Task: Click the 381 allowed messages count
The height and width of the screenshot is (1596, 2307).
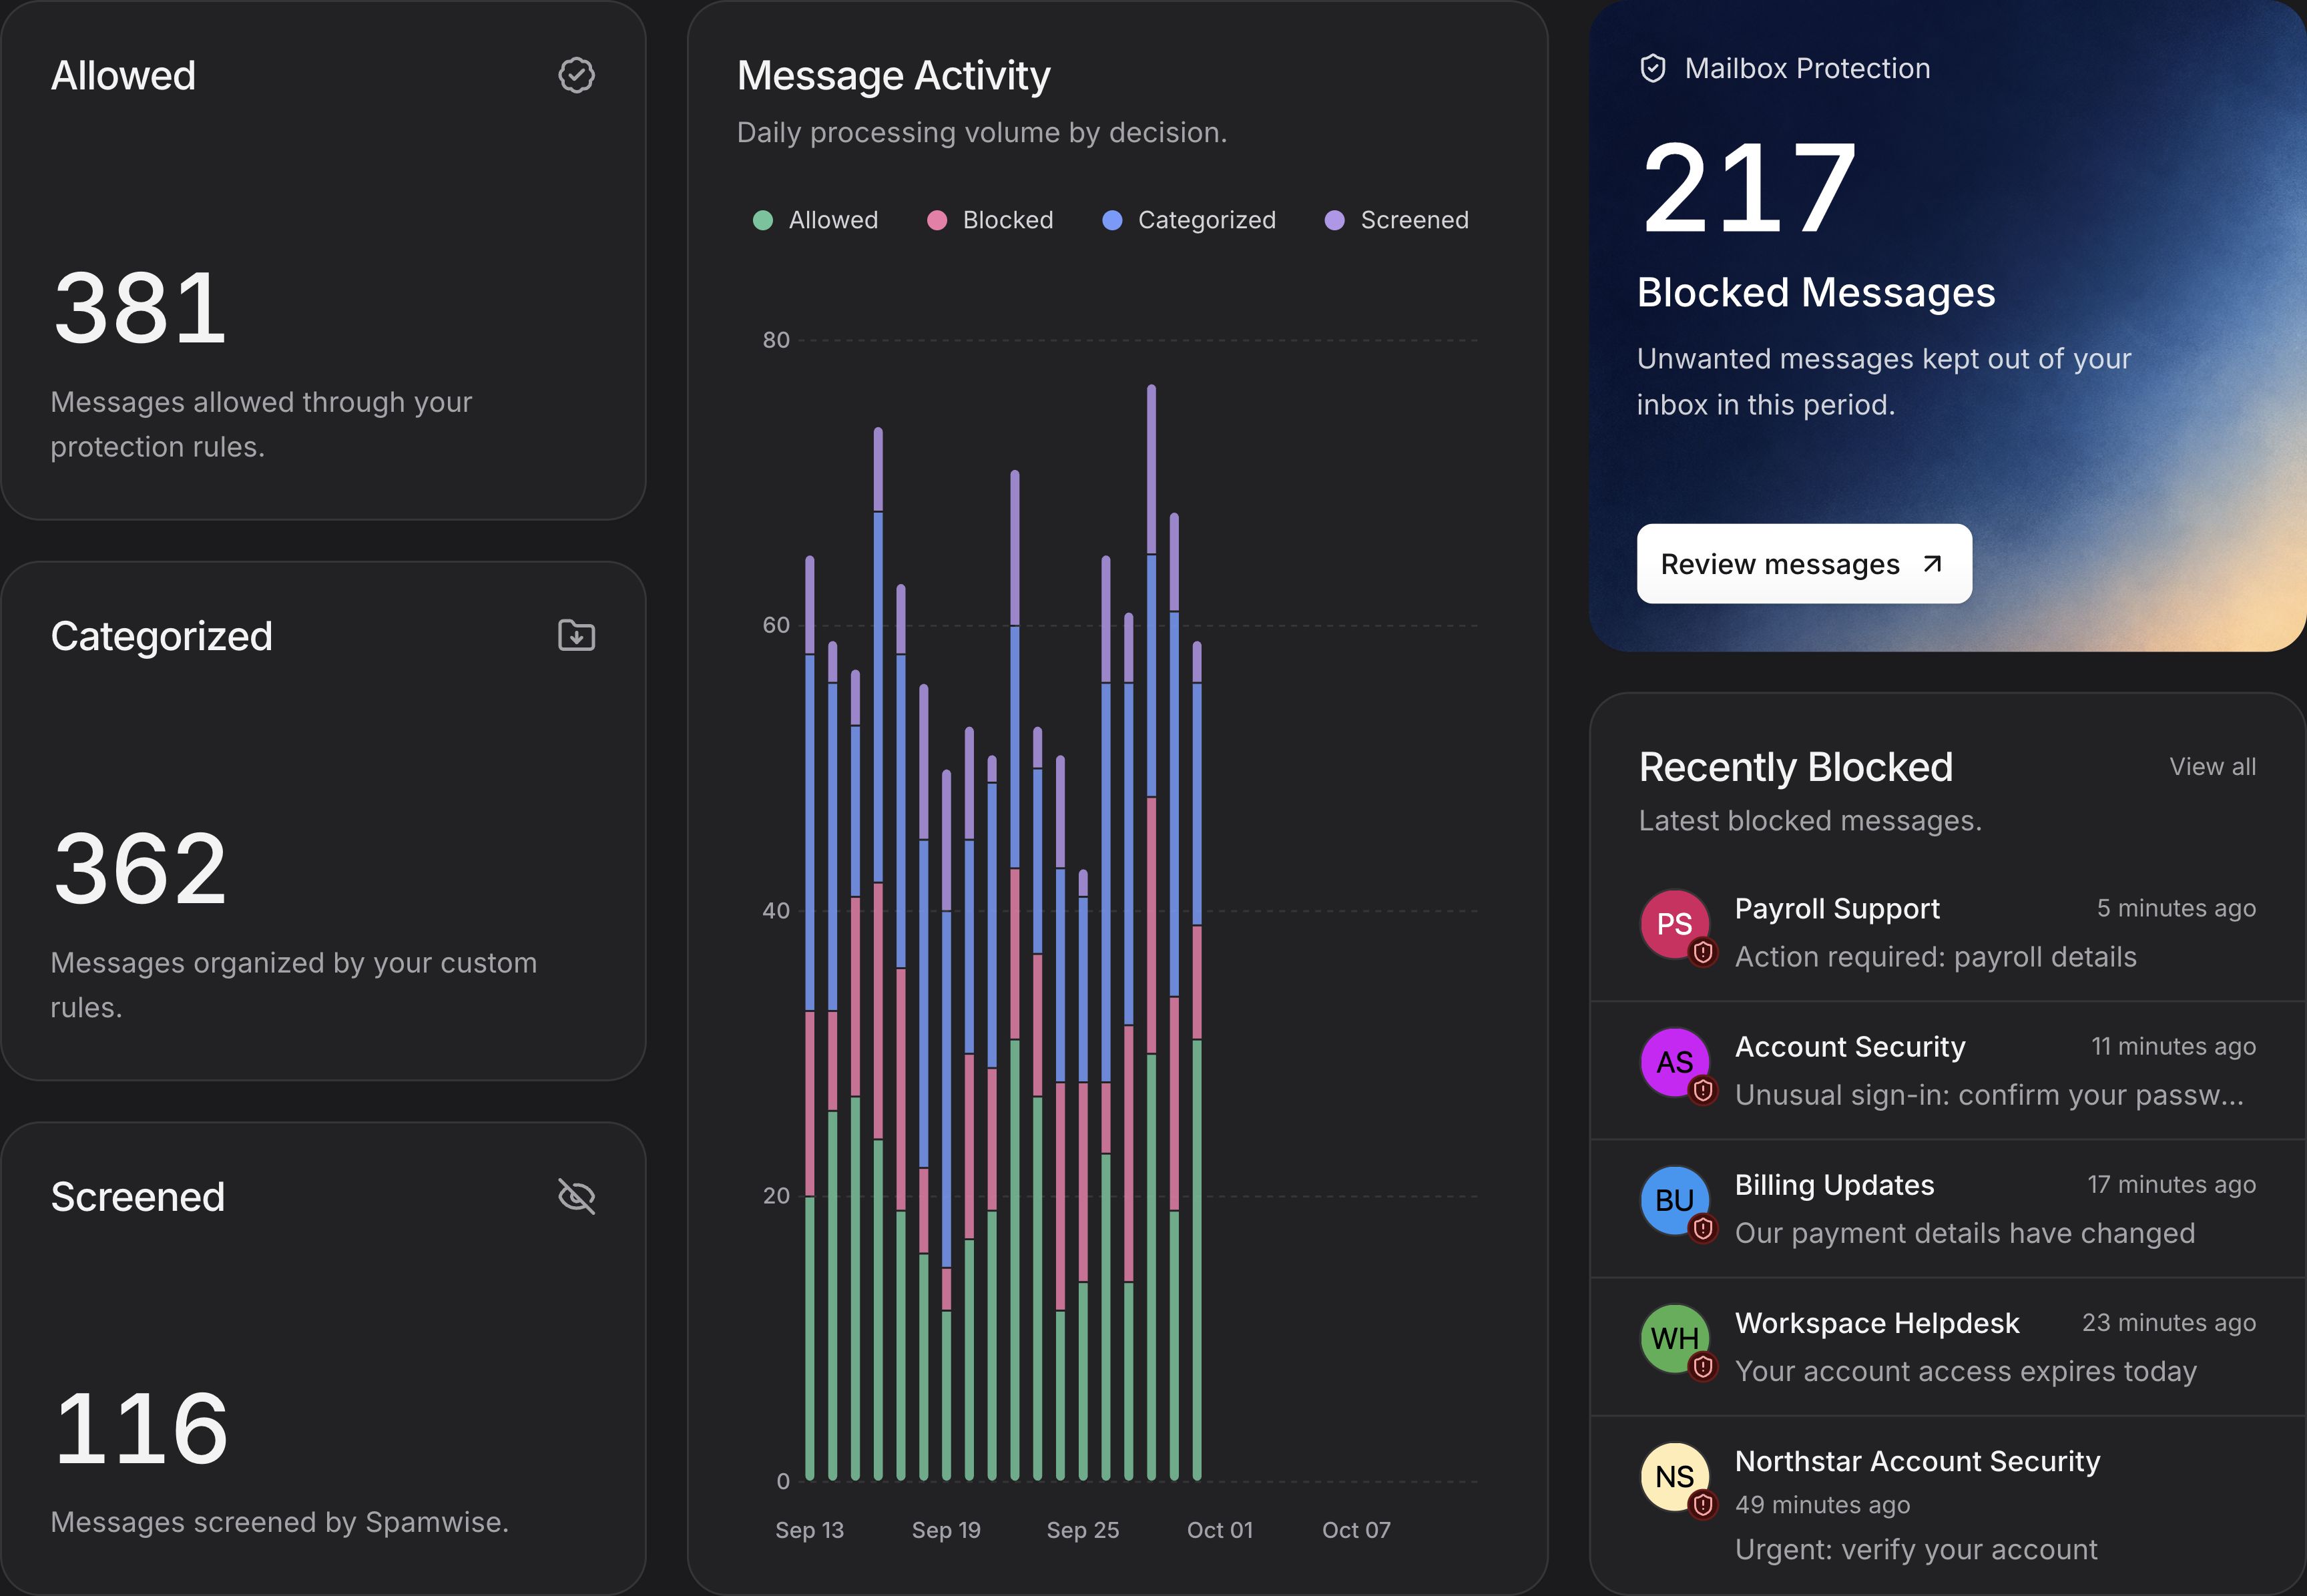Action: [140, 308]
